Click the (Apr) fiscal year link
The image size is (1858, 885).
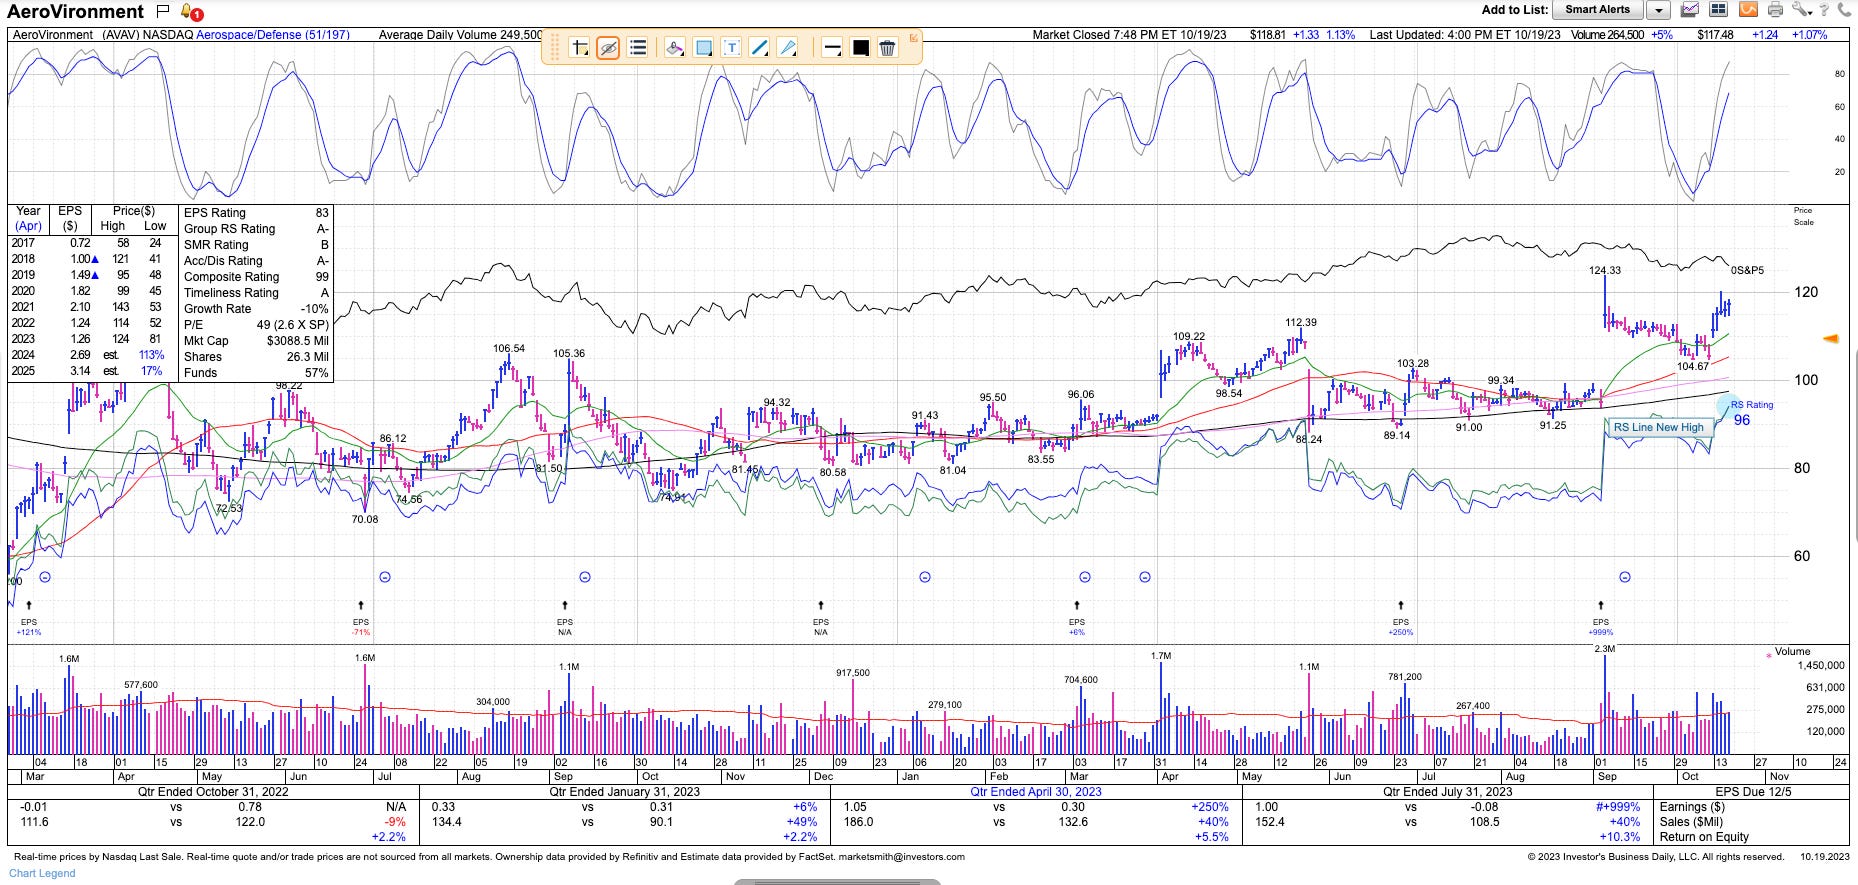click(x=29, y=226)
